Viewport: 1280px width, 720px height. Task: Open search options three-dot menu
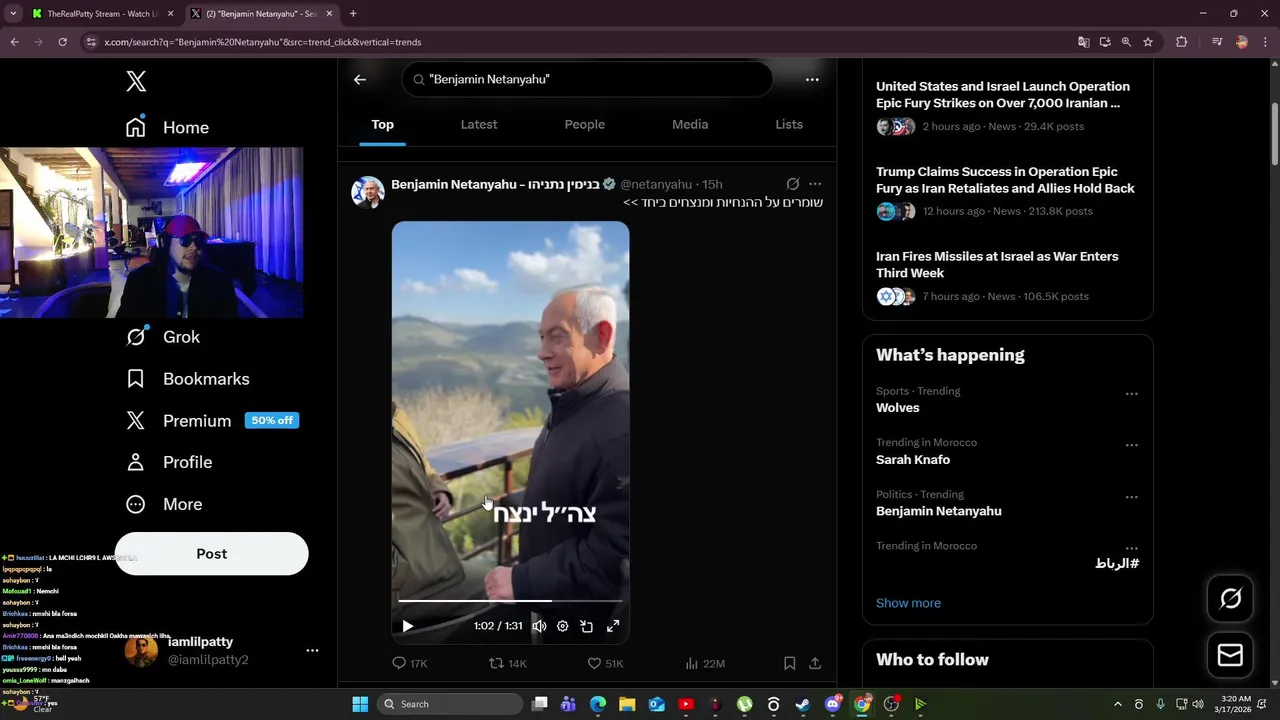812,80
